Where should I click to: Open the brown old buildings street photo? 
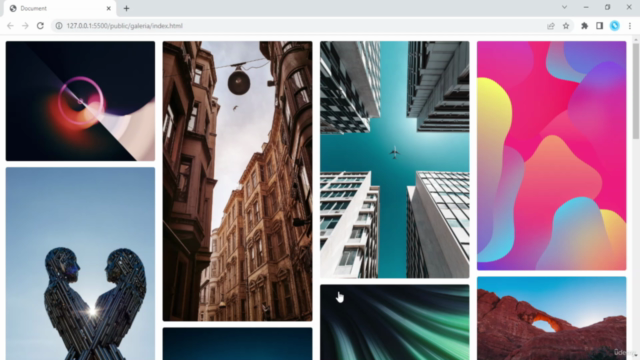pos(238,181)
